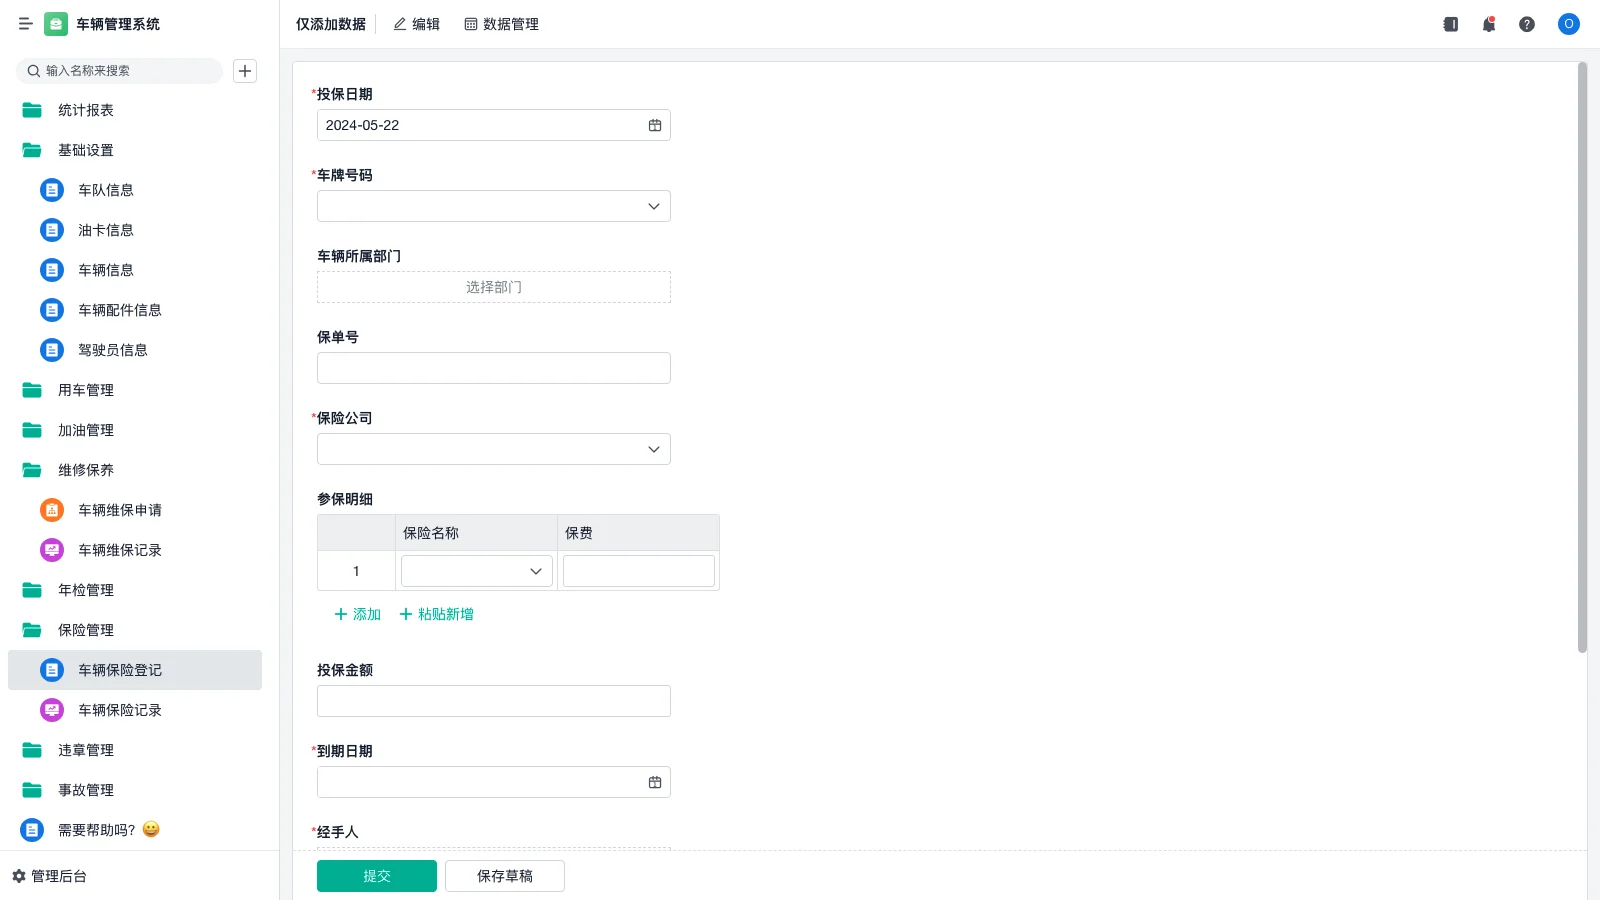Viewport: 1600px width, 900px height.
Task: Click the plus icon beside the search bar
Action: [x=245, y=71]
